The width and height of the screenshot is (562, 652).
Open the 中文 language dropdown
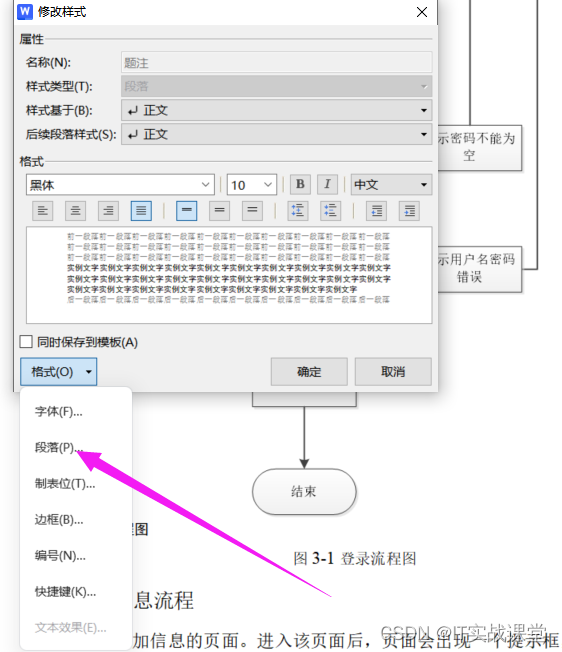[392, 185]
